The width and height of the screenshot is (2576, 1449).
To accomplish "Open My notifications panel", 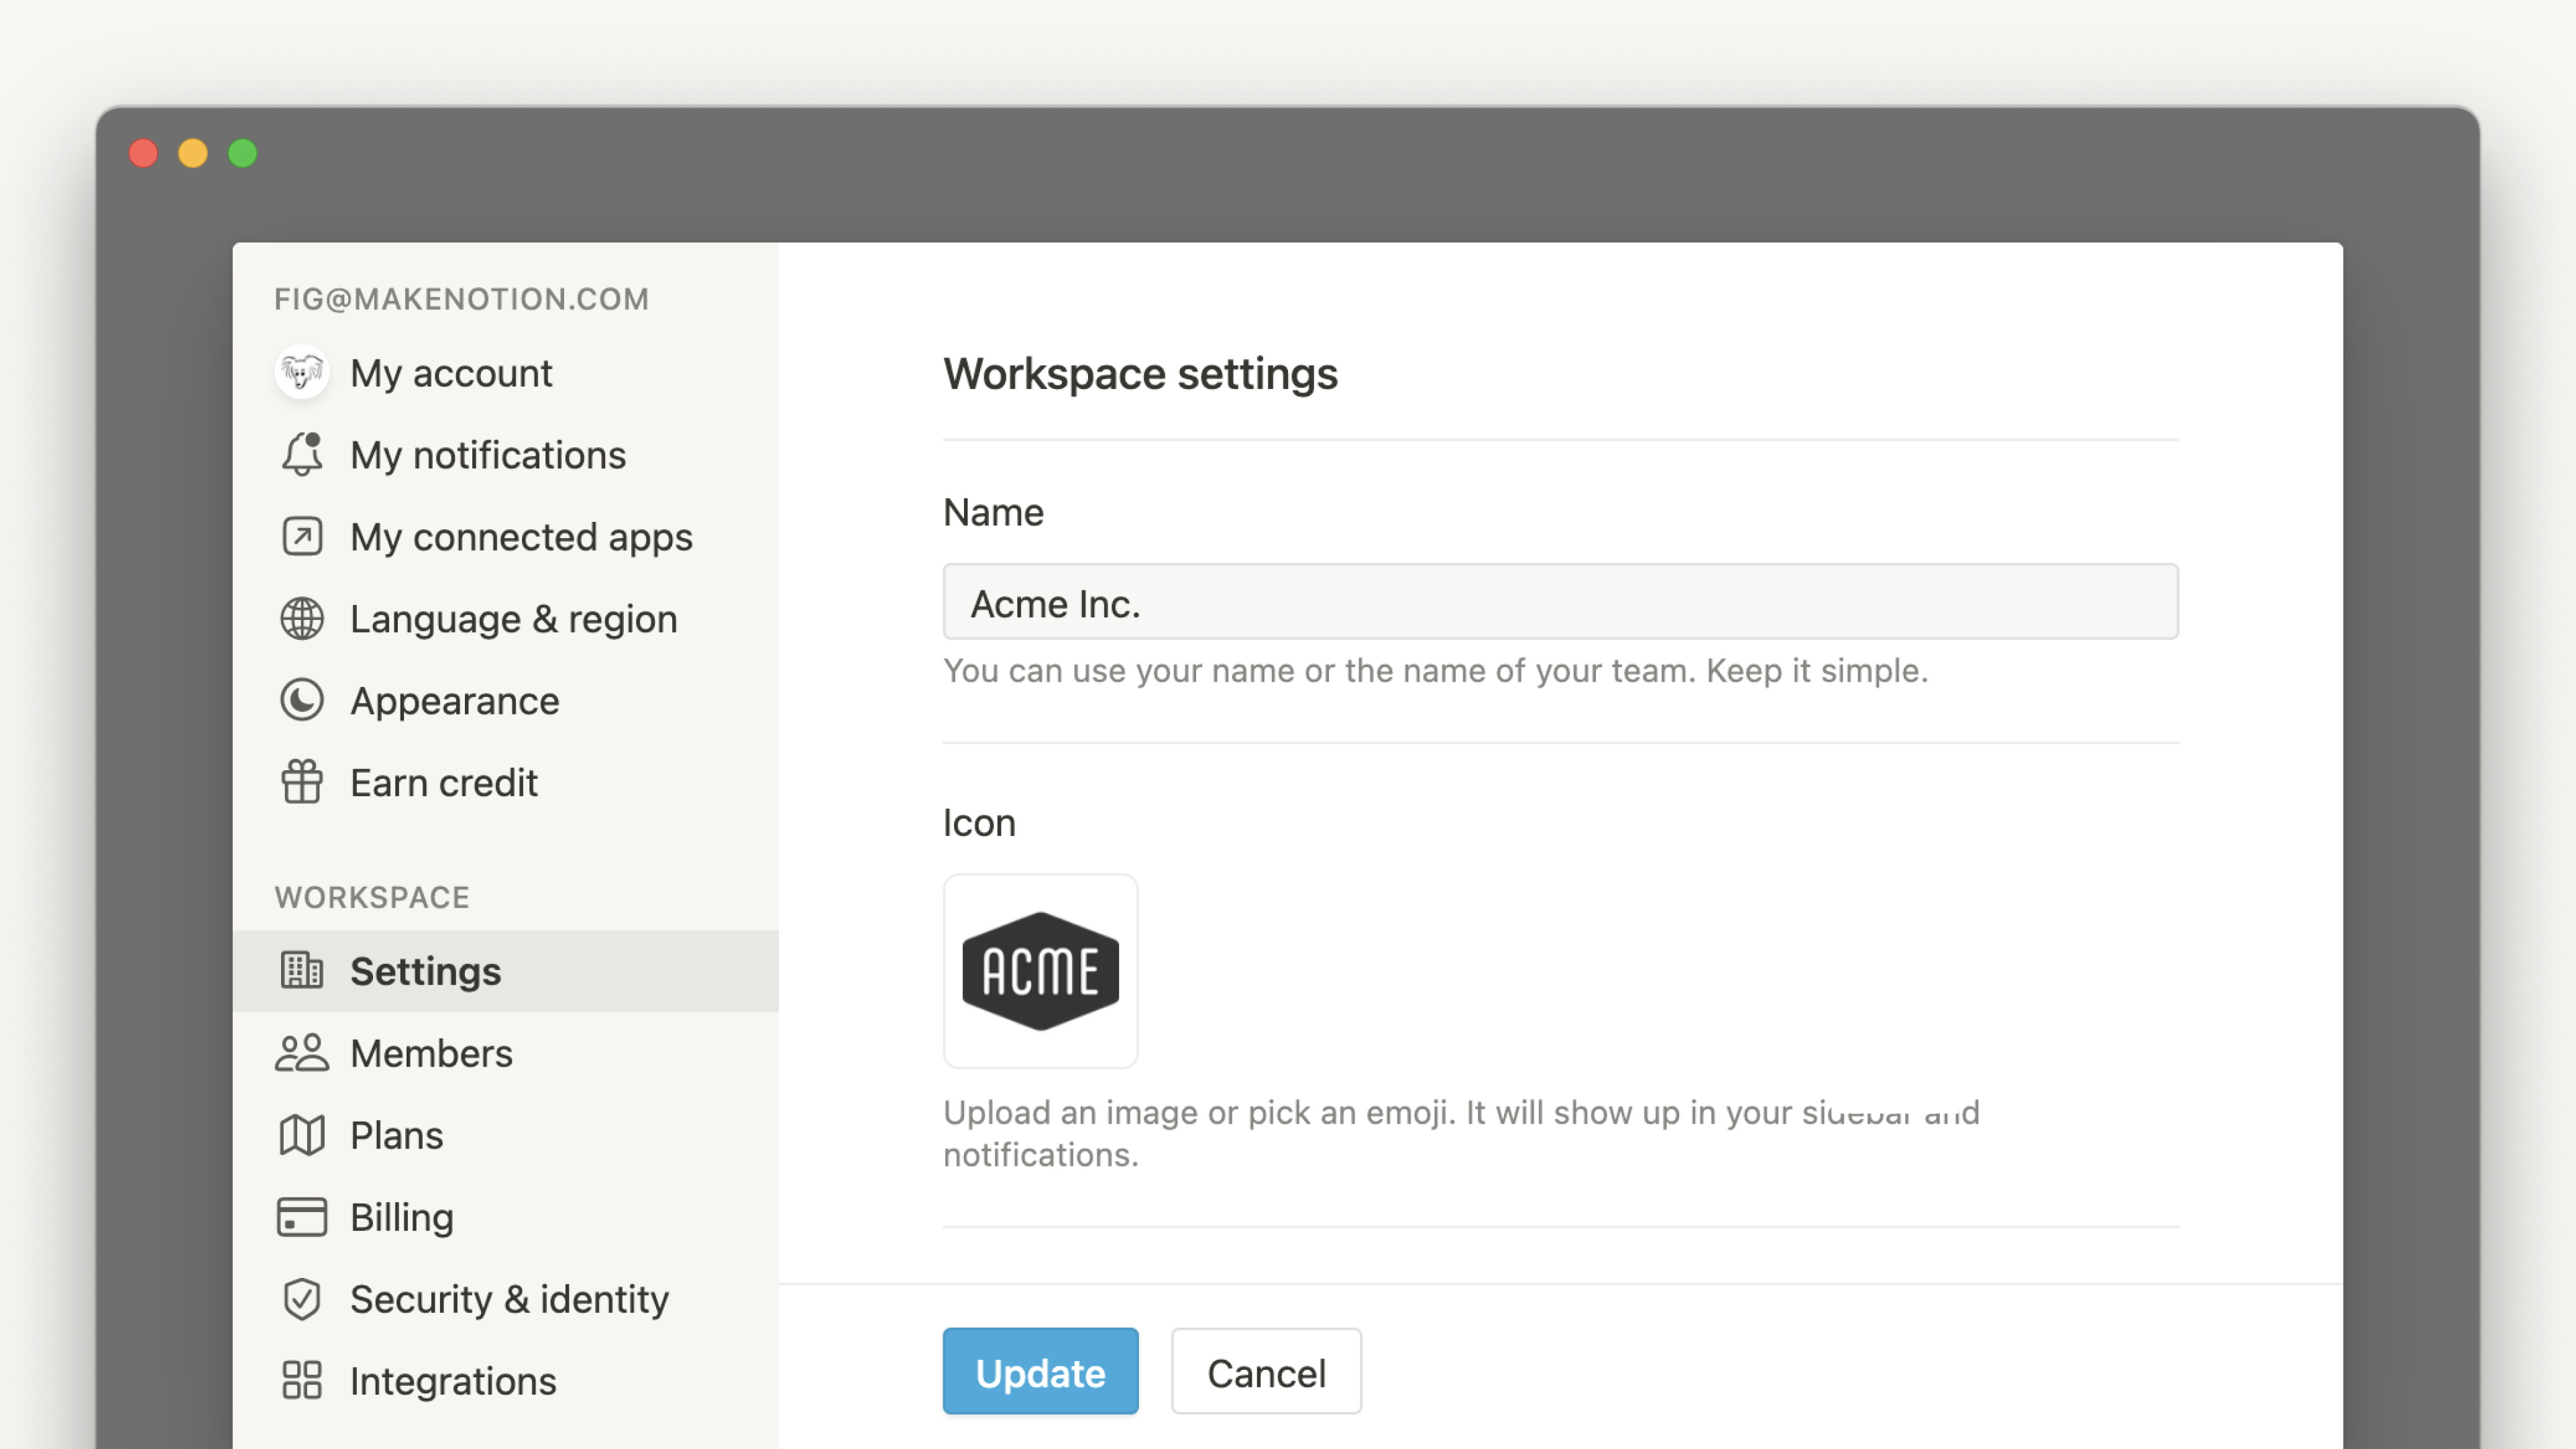I will point(486,455).
